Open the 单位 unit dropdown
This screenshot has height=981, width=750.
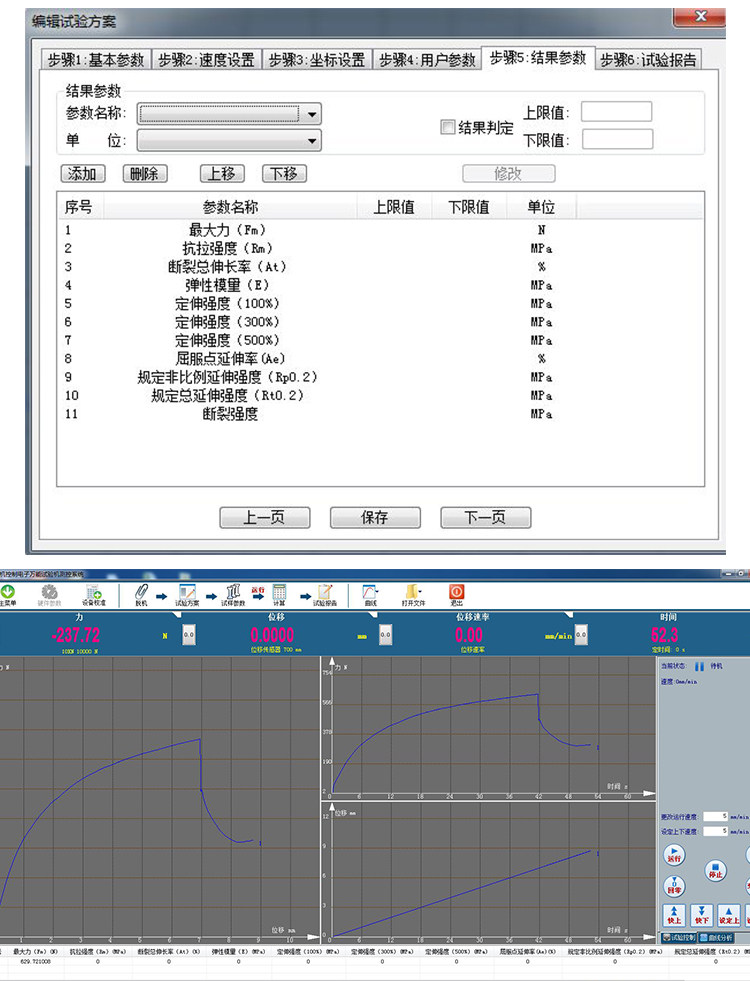(x=229, y=140)
